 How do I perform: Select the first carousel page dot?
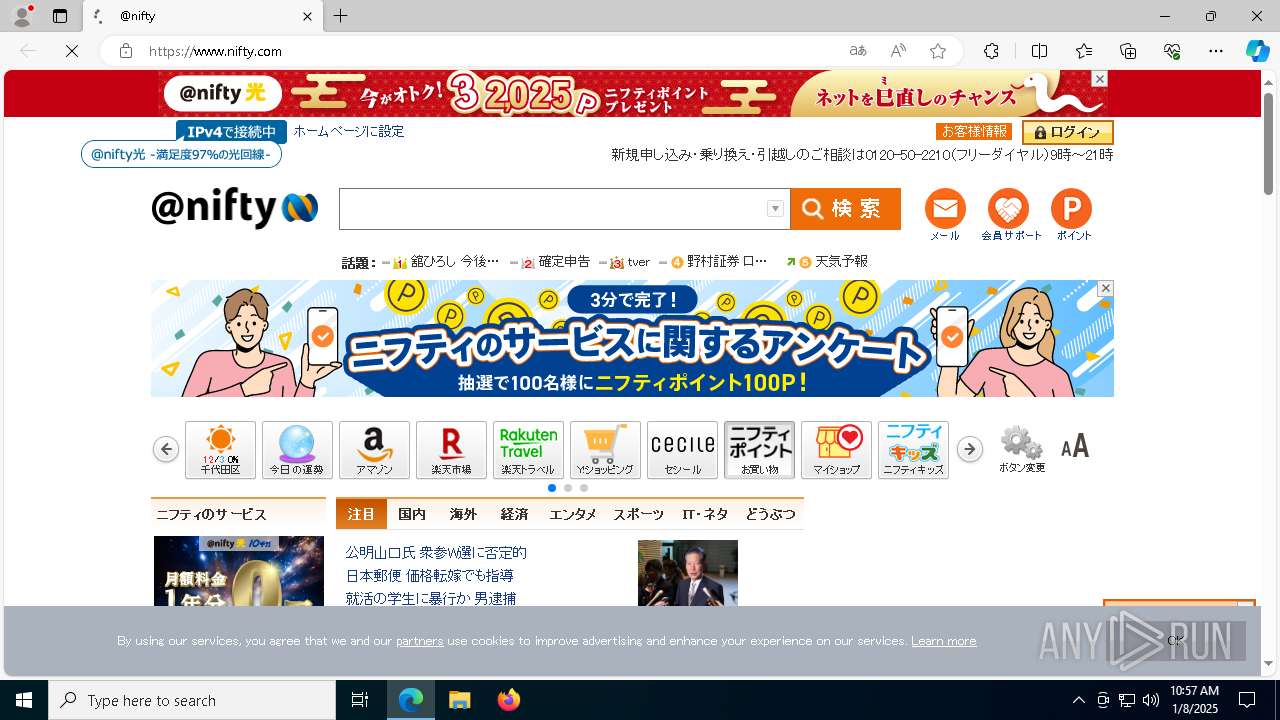point(552,488)
